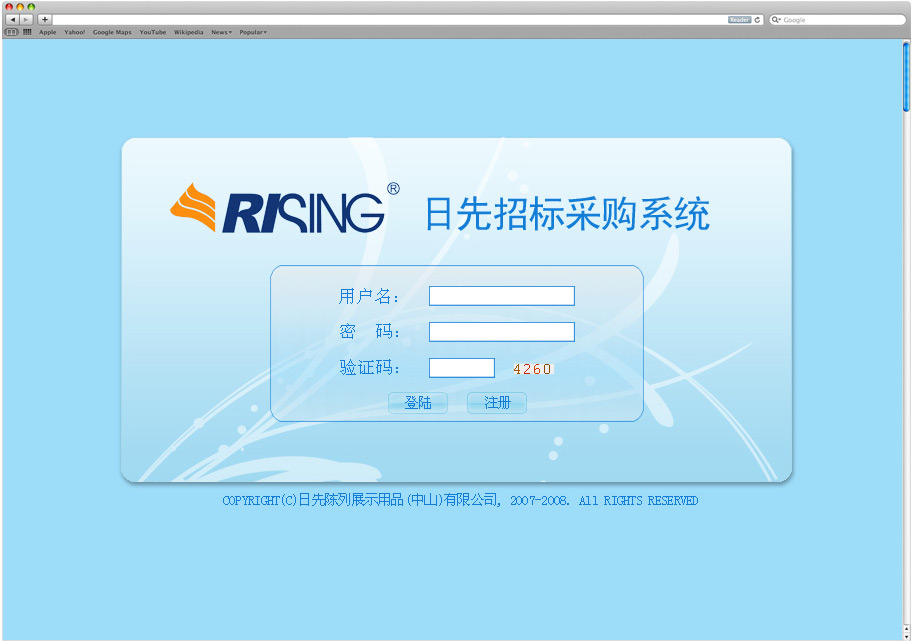Viewport: 914px width, 641px height.
Task: Show the Top Sites grid icon
Action: [27, 32]
